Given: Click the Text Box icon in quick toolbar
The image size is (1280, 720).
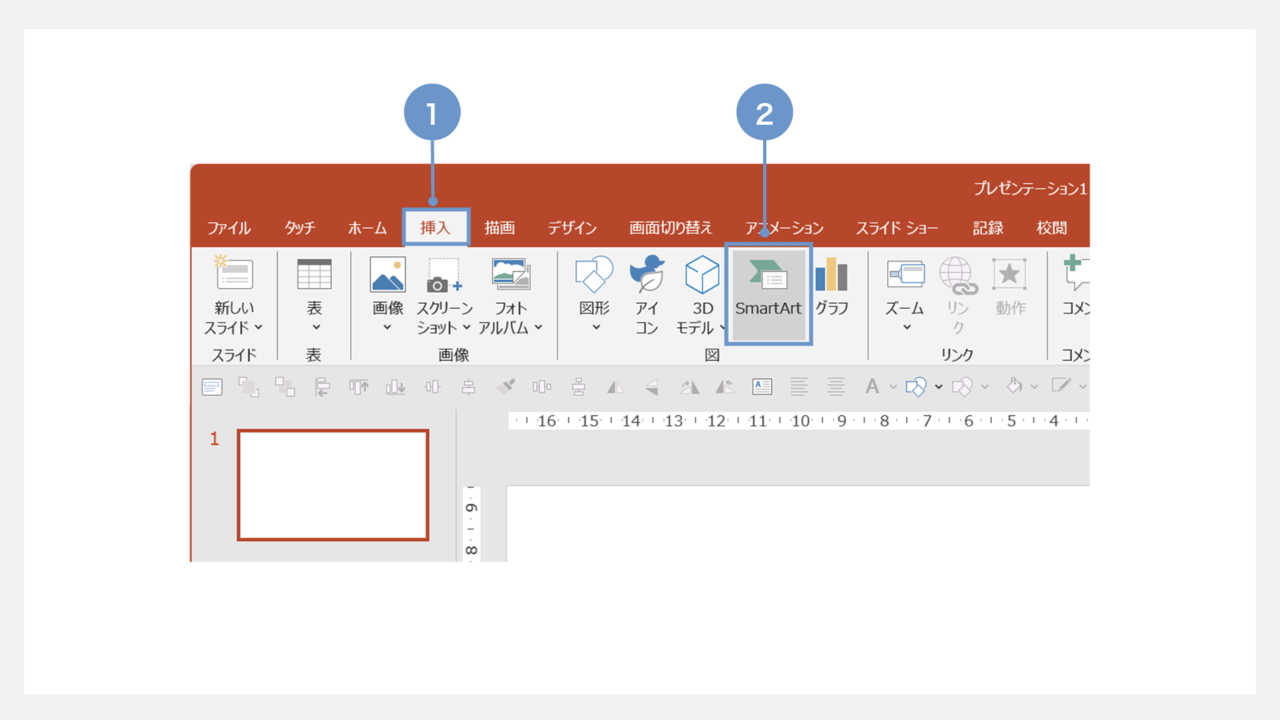Looking at the screenshot, I should pos(762,386).
